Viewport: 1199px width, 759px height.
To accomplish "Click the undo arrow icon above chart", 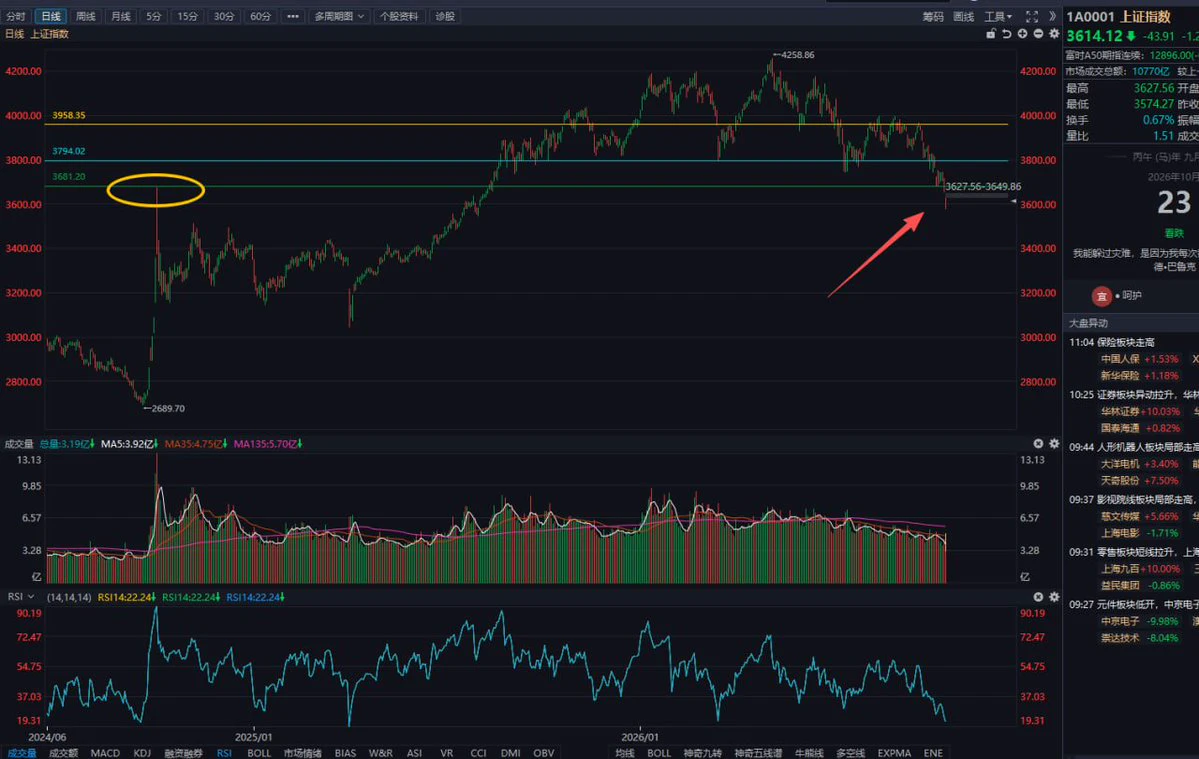I will tap(1006, 34).
